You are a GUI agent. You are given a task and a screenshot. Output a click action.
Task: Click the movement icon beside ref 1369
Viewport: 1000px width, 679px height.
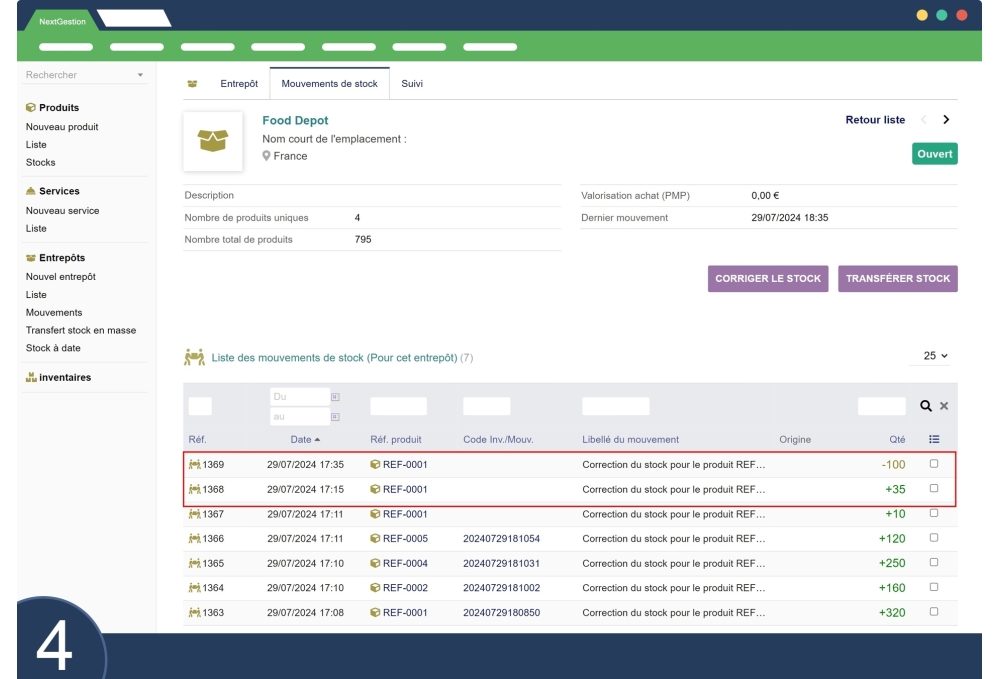pos(194,464)
